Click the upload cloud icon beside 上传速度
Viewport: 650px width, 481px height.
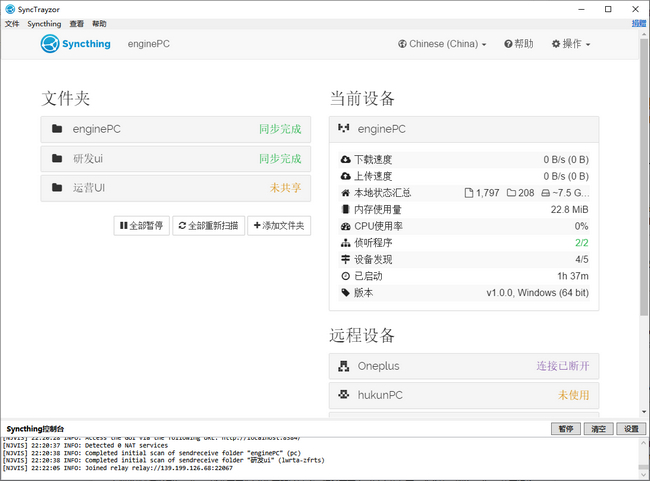click(x=345, y=176)
